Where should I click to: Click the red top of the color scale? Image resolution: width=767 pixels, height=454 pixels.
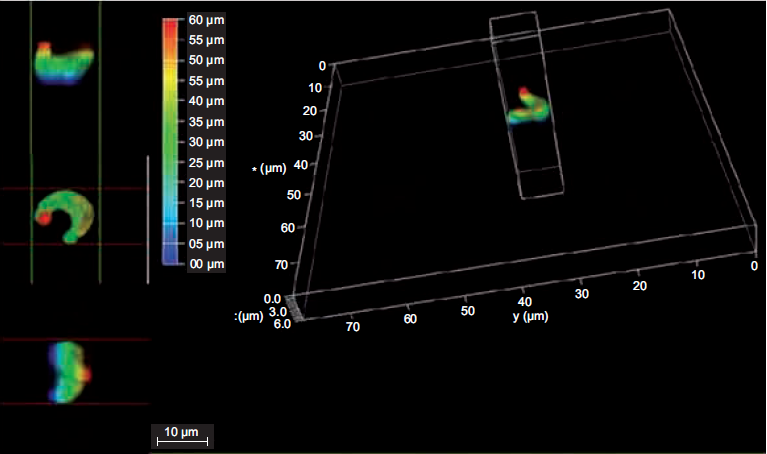pos(173,24)
